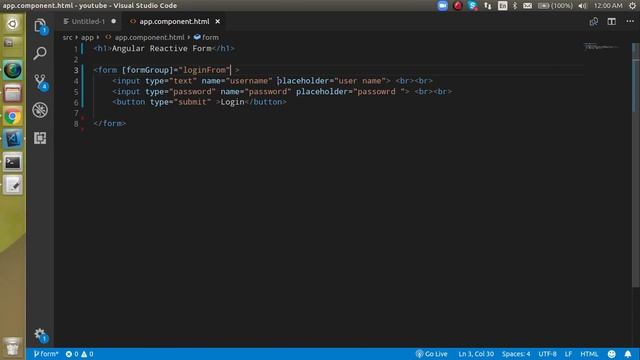Click the "loginFrom" string on line 3

click(x=204, y=70)
